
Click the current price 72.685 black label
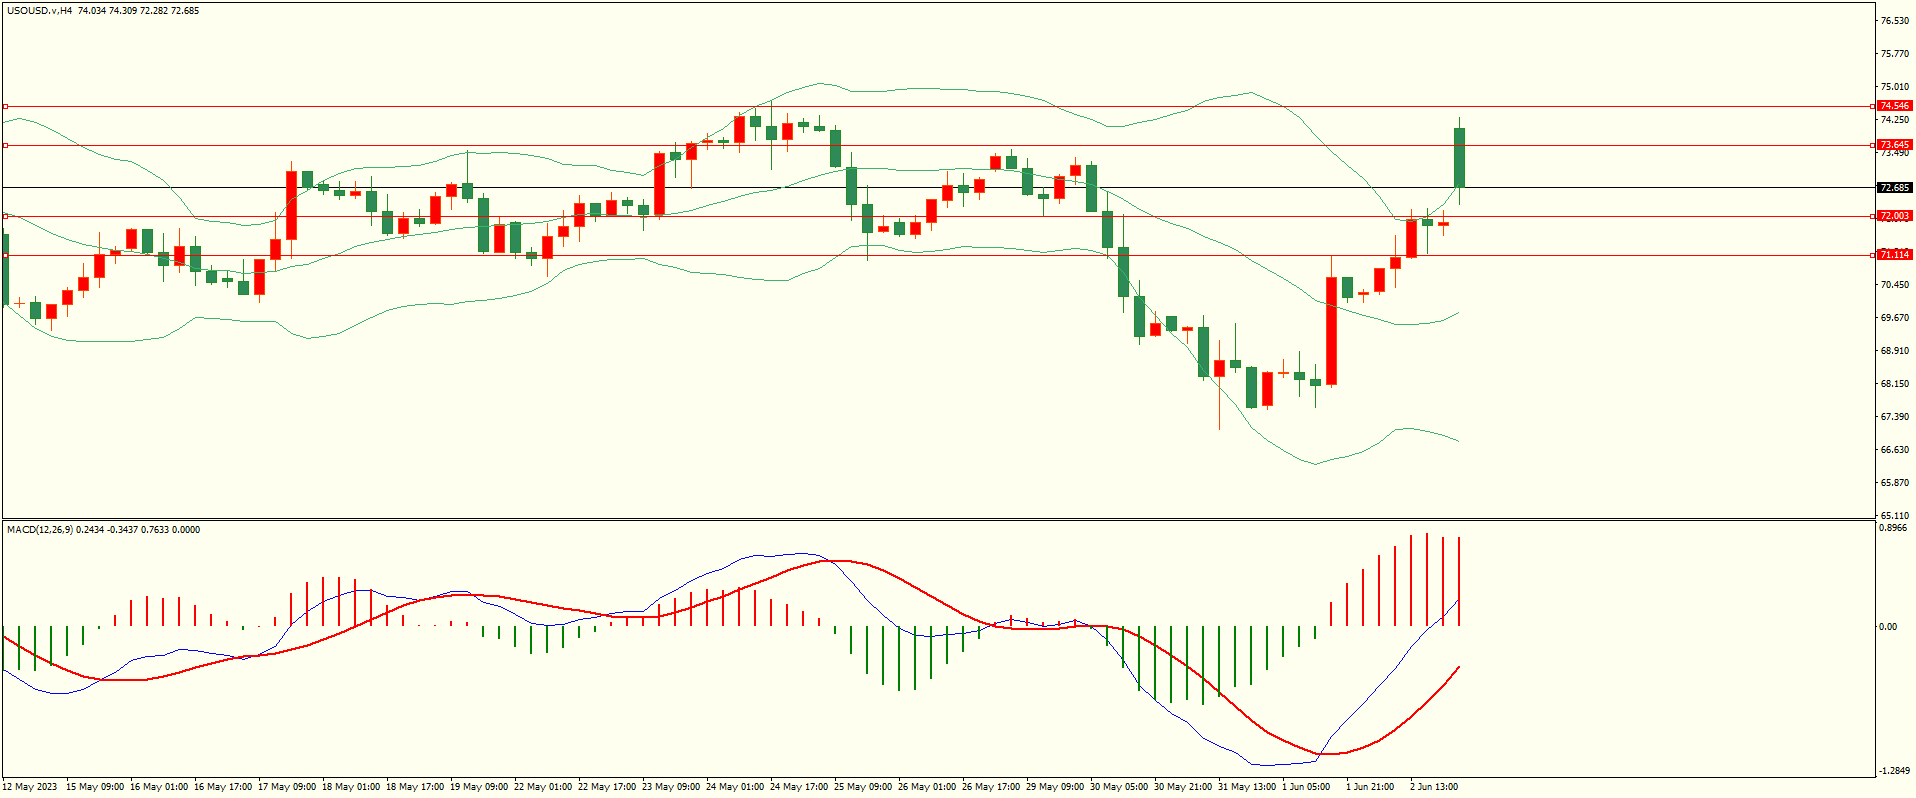pos(1894,188)
